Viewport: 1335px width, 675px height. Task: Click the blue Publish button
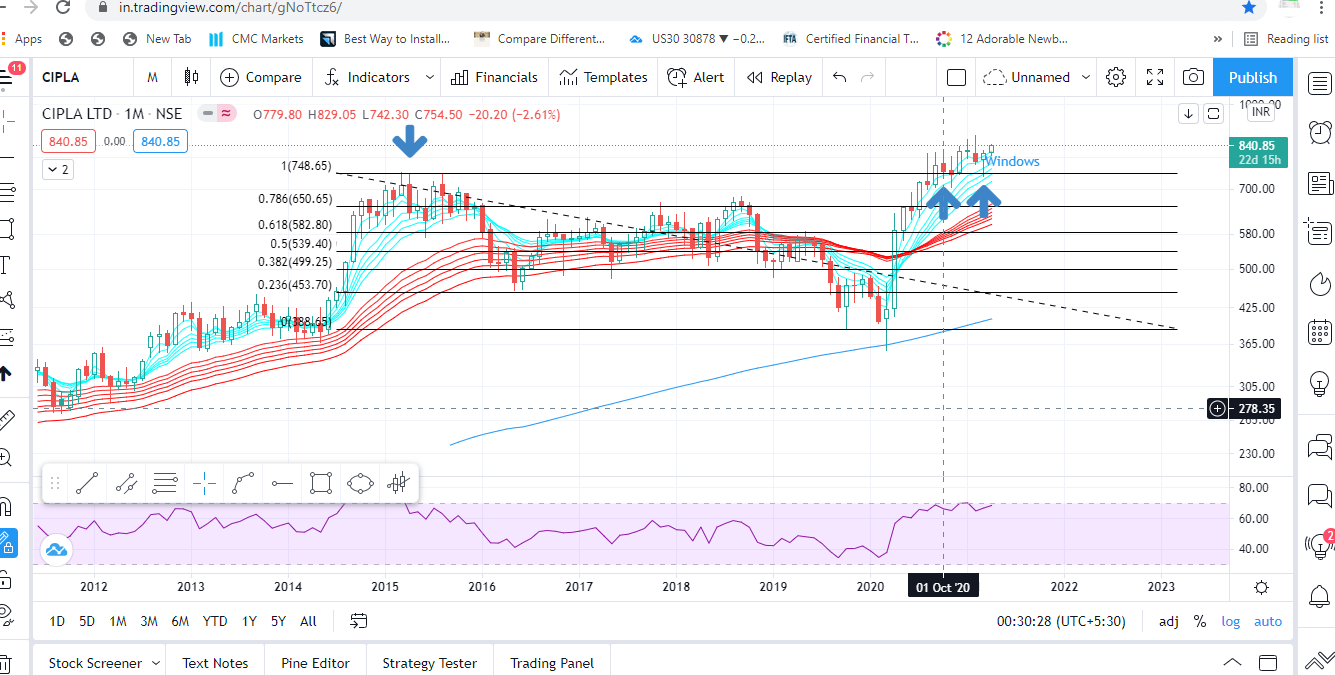point(1253,77)
